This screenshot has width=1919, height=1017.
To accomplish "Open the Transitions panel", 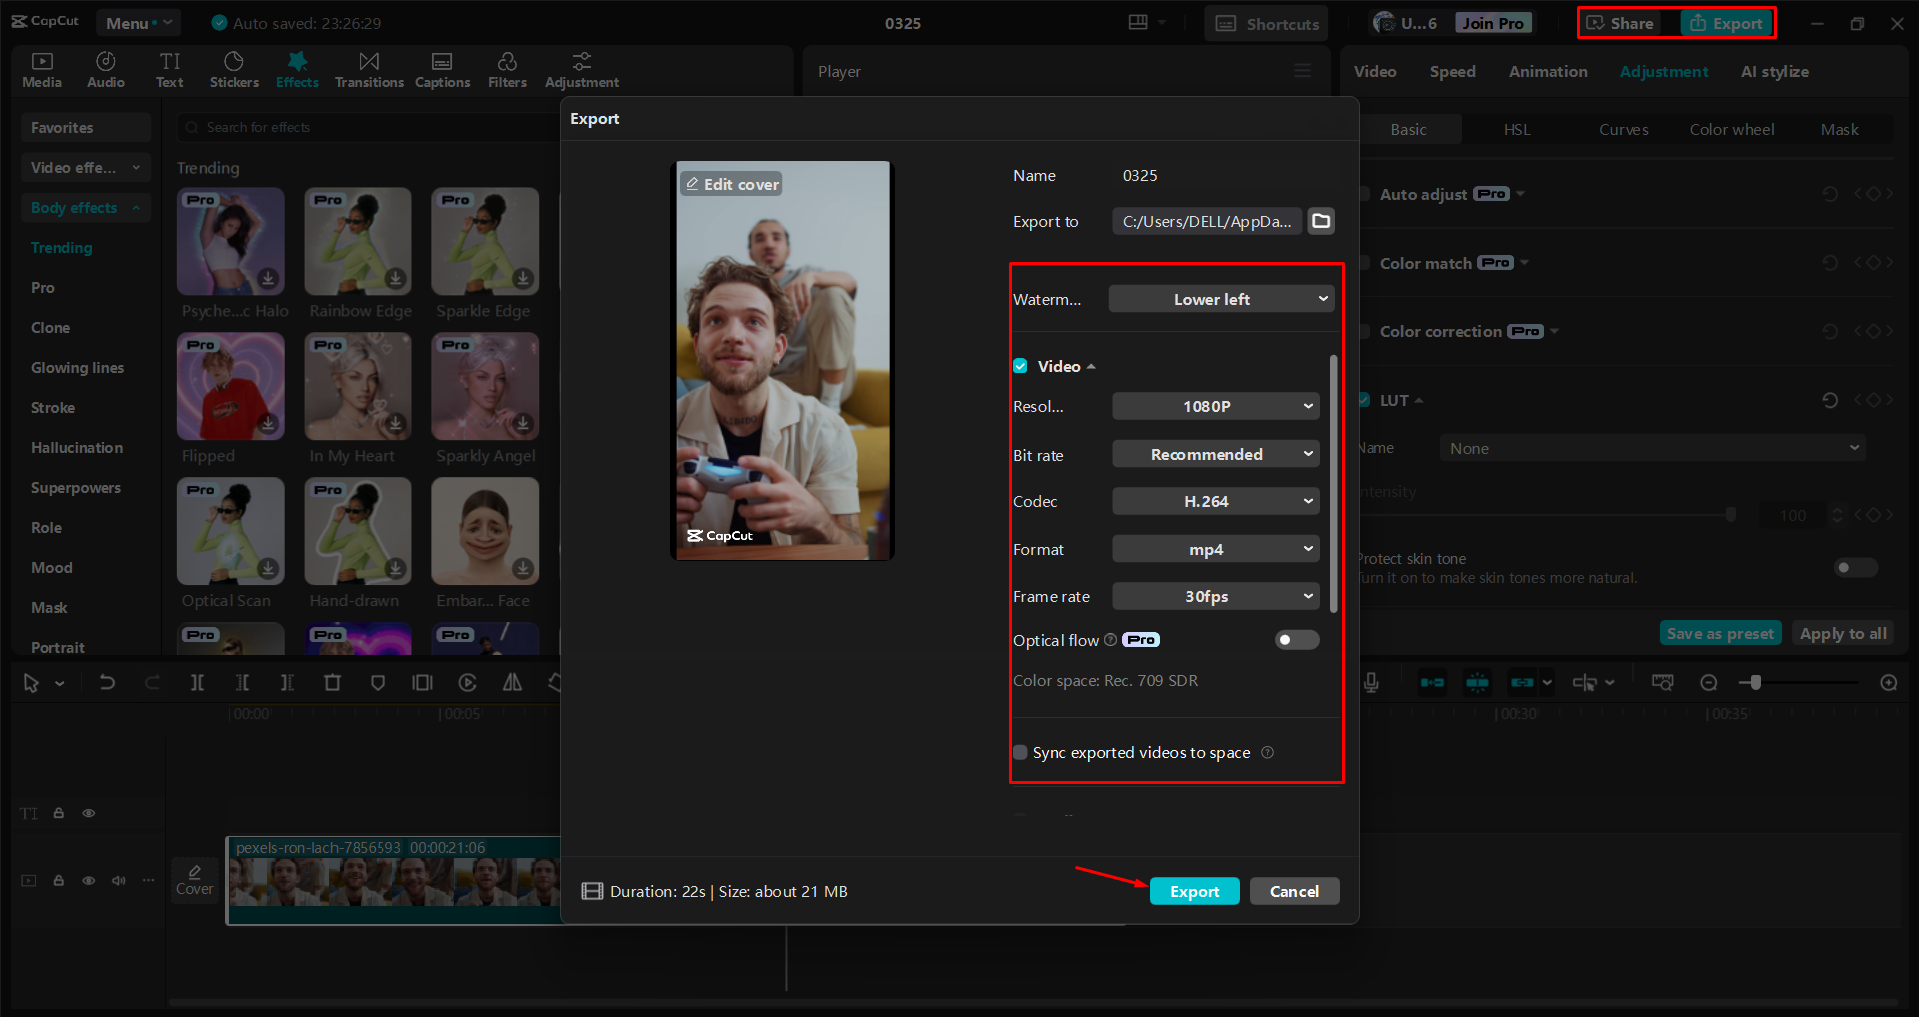I will click(x=368, y=69).
